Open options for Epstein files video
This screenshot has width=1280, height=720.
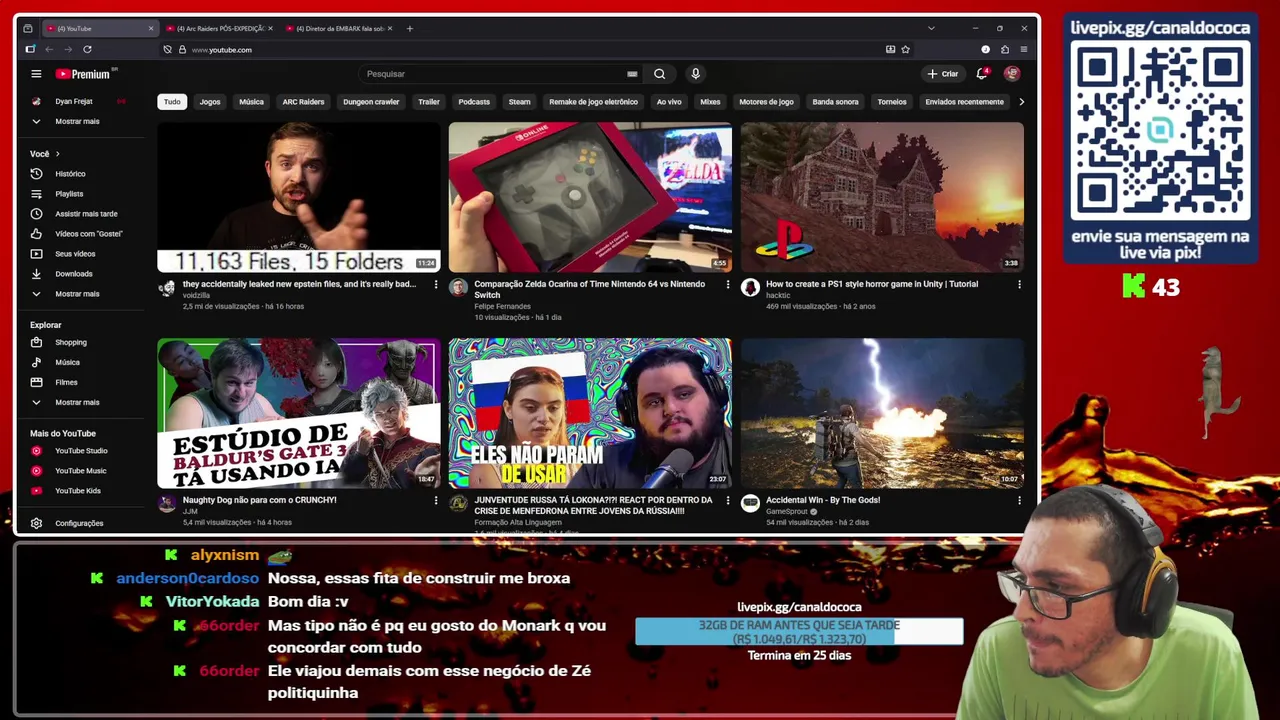[x=435, y=285]
